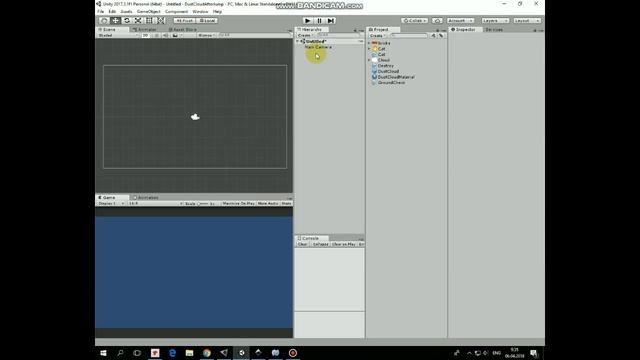Open the Layout dropdown
The width and height of the screenshot is (640, 360).
pyautogui.click(x=527, y=20)
